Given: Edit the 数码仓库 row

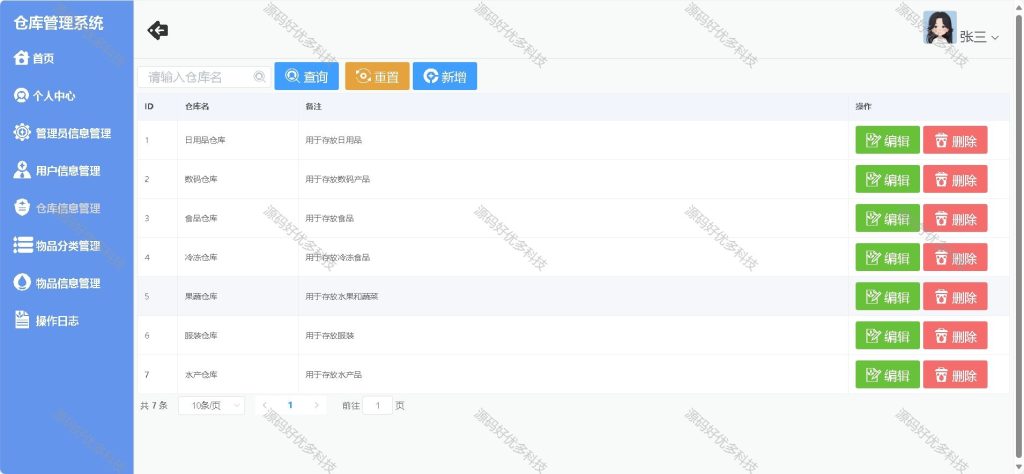Looking at the screenshot, I should coord(888,179).
